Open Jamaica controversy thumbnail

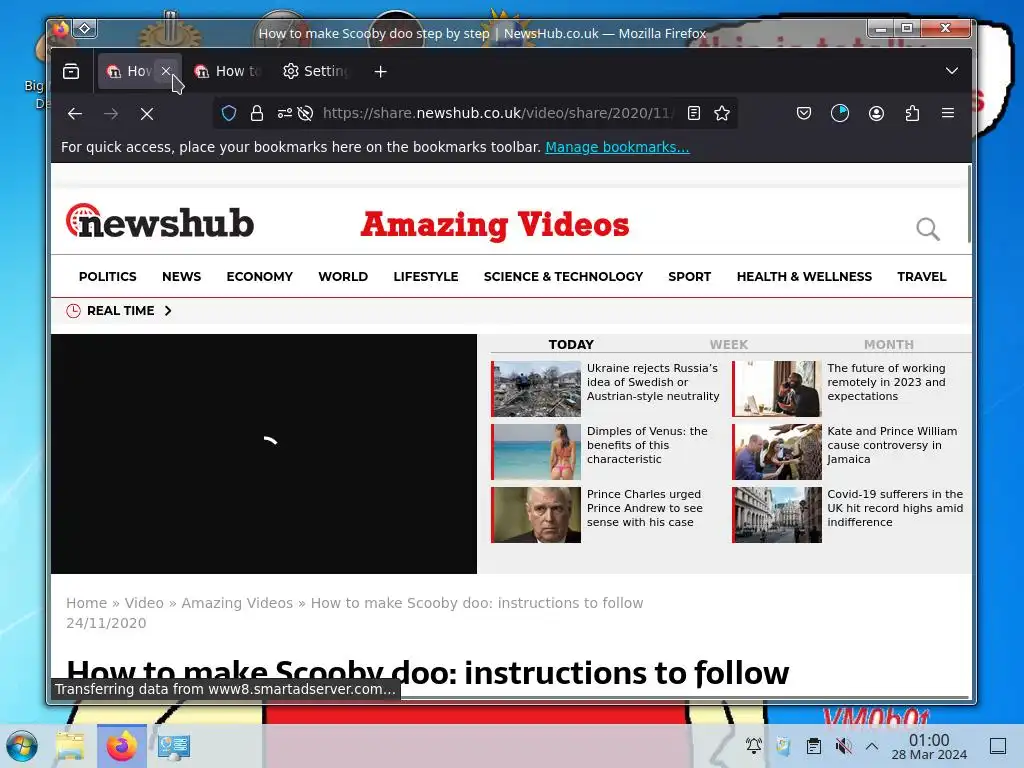(777, 452)
